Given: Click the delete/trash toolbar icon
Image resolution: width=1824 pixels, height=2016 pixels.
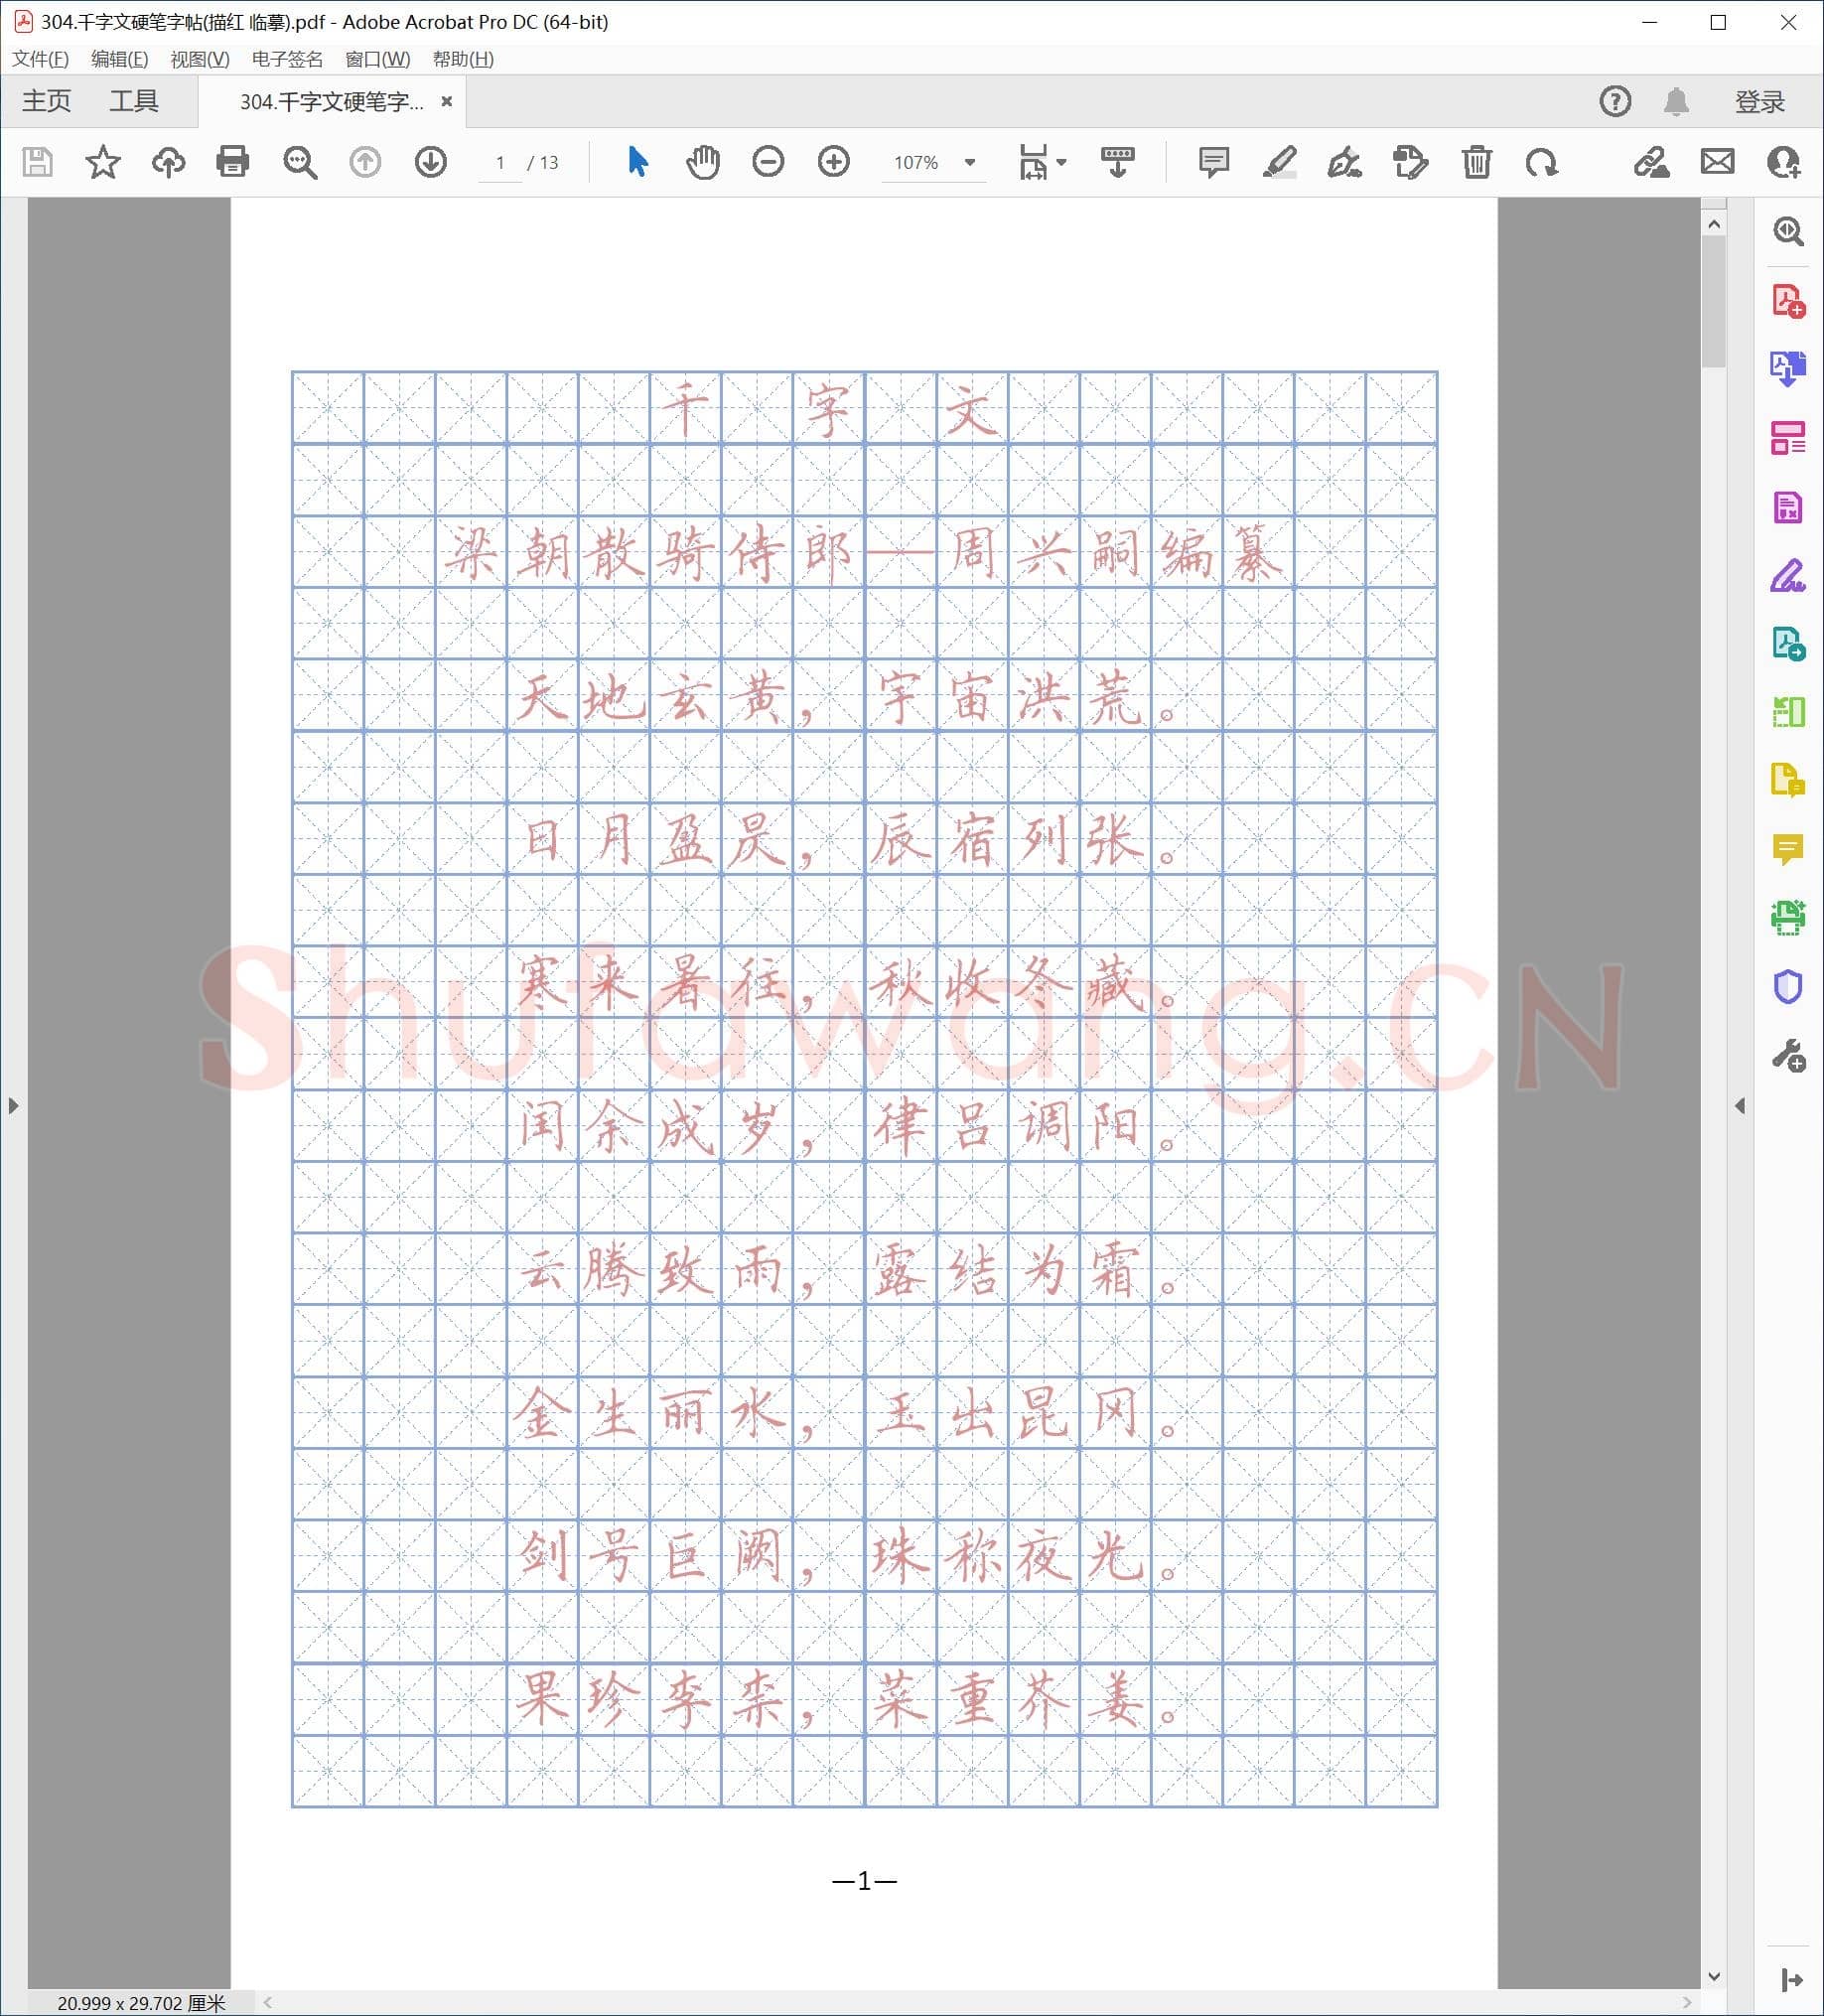Looking at the screenshot, I should (1475, 162).
